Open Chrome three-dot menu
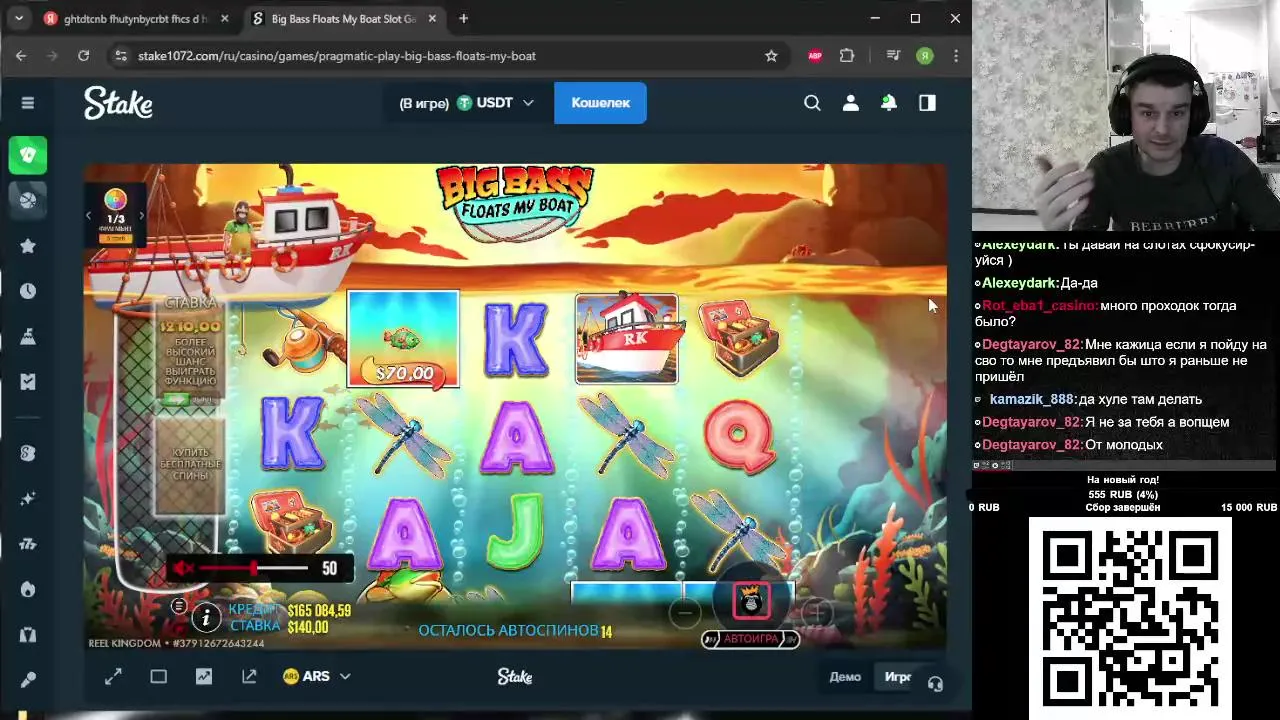1280x720 pixels. [x=957, y=56]
